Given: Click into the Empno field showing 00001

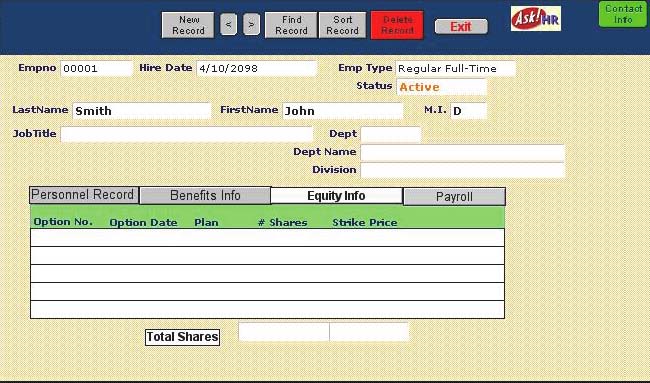Looking at the screenshot, I should click(x=96, y=68).
